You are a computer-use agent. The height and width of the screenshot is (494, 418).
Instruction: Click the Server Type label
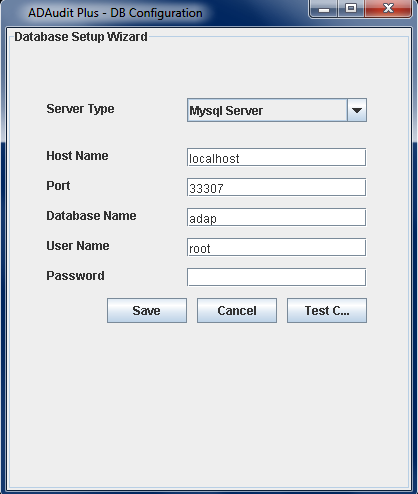pos(80,109)
